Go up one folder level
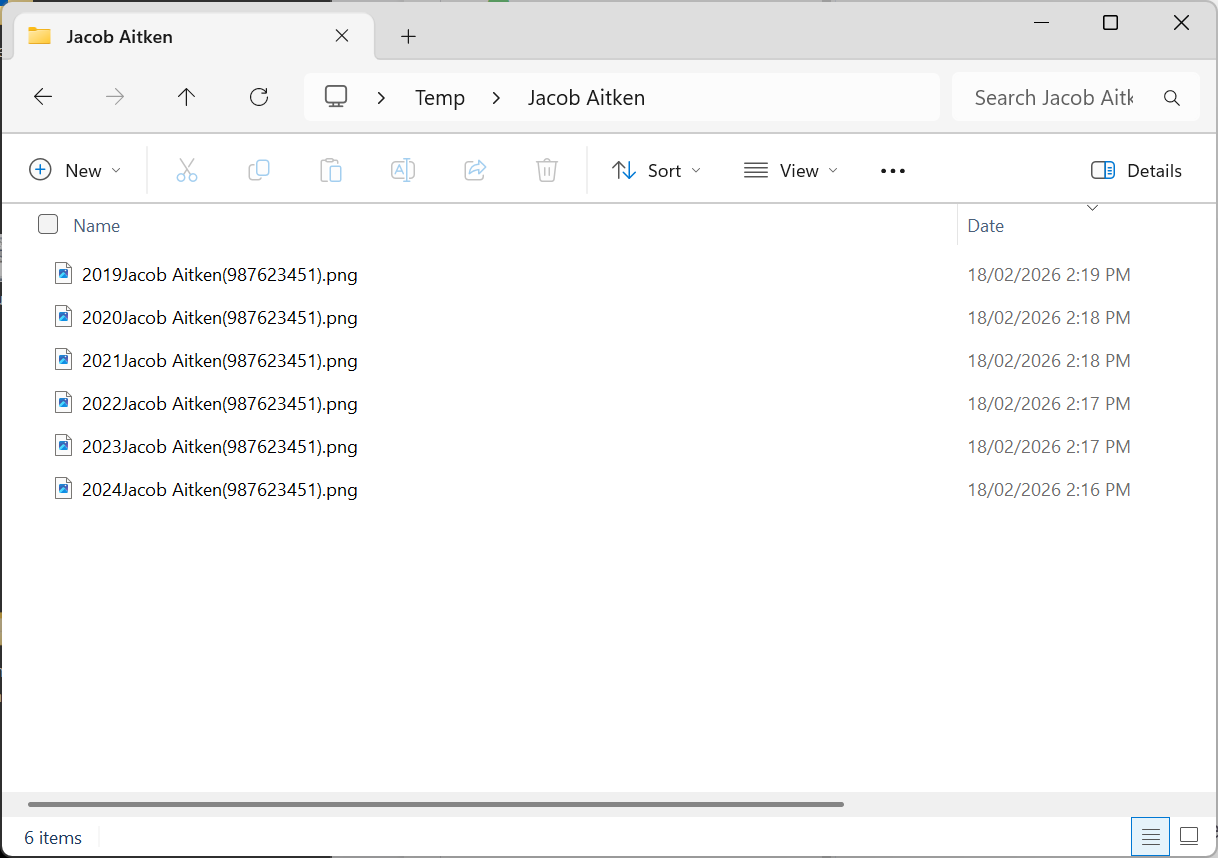This screenshot has width=1218, height=858. tap(186, 96)
